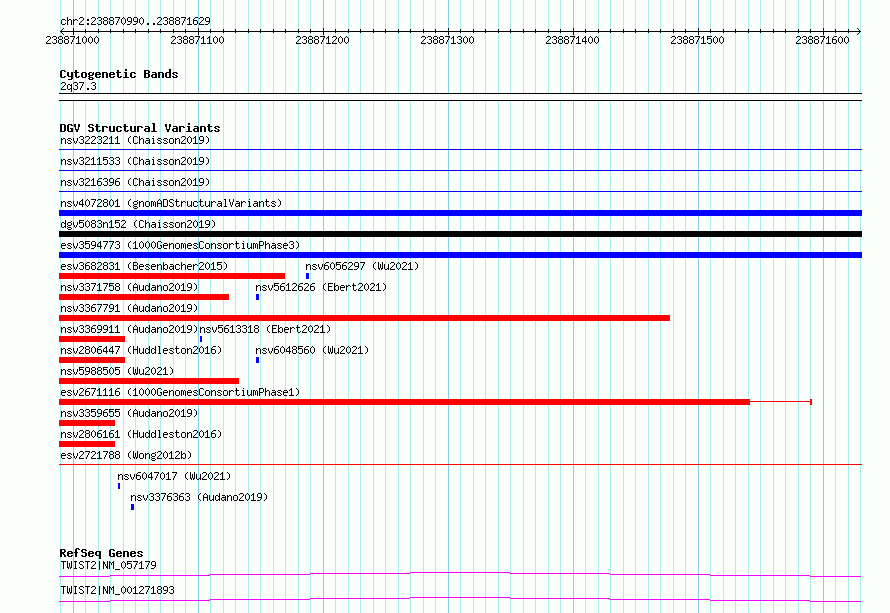Open nsv3359655 (Audano2019) variant label
890x613 pixels.
tap(129, 413)
